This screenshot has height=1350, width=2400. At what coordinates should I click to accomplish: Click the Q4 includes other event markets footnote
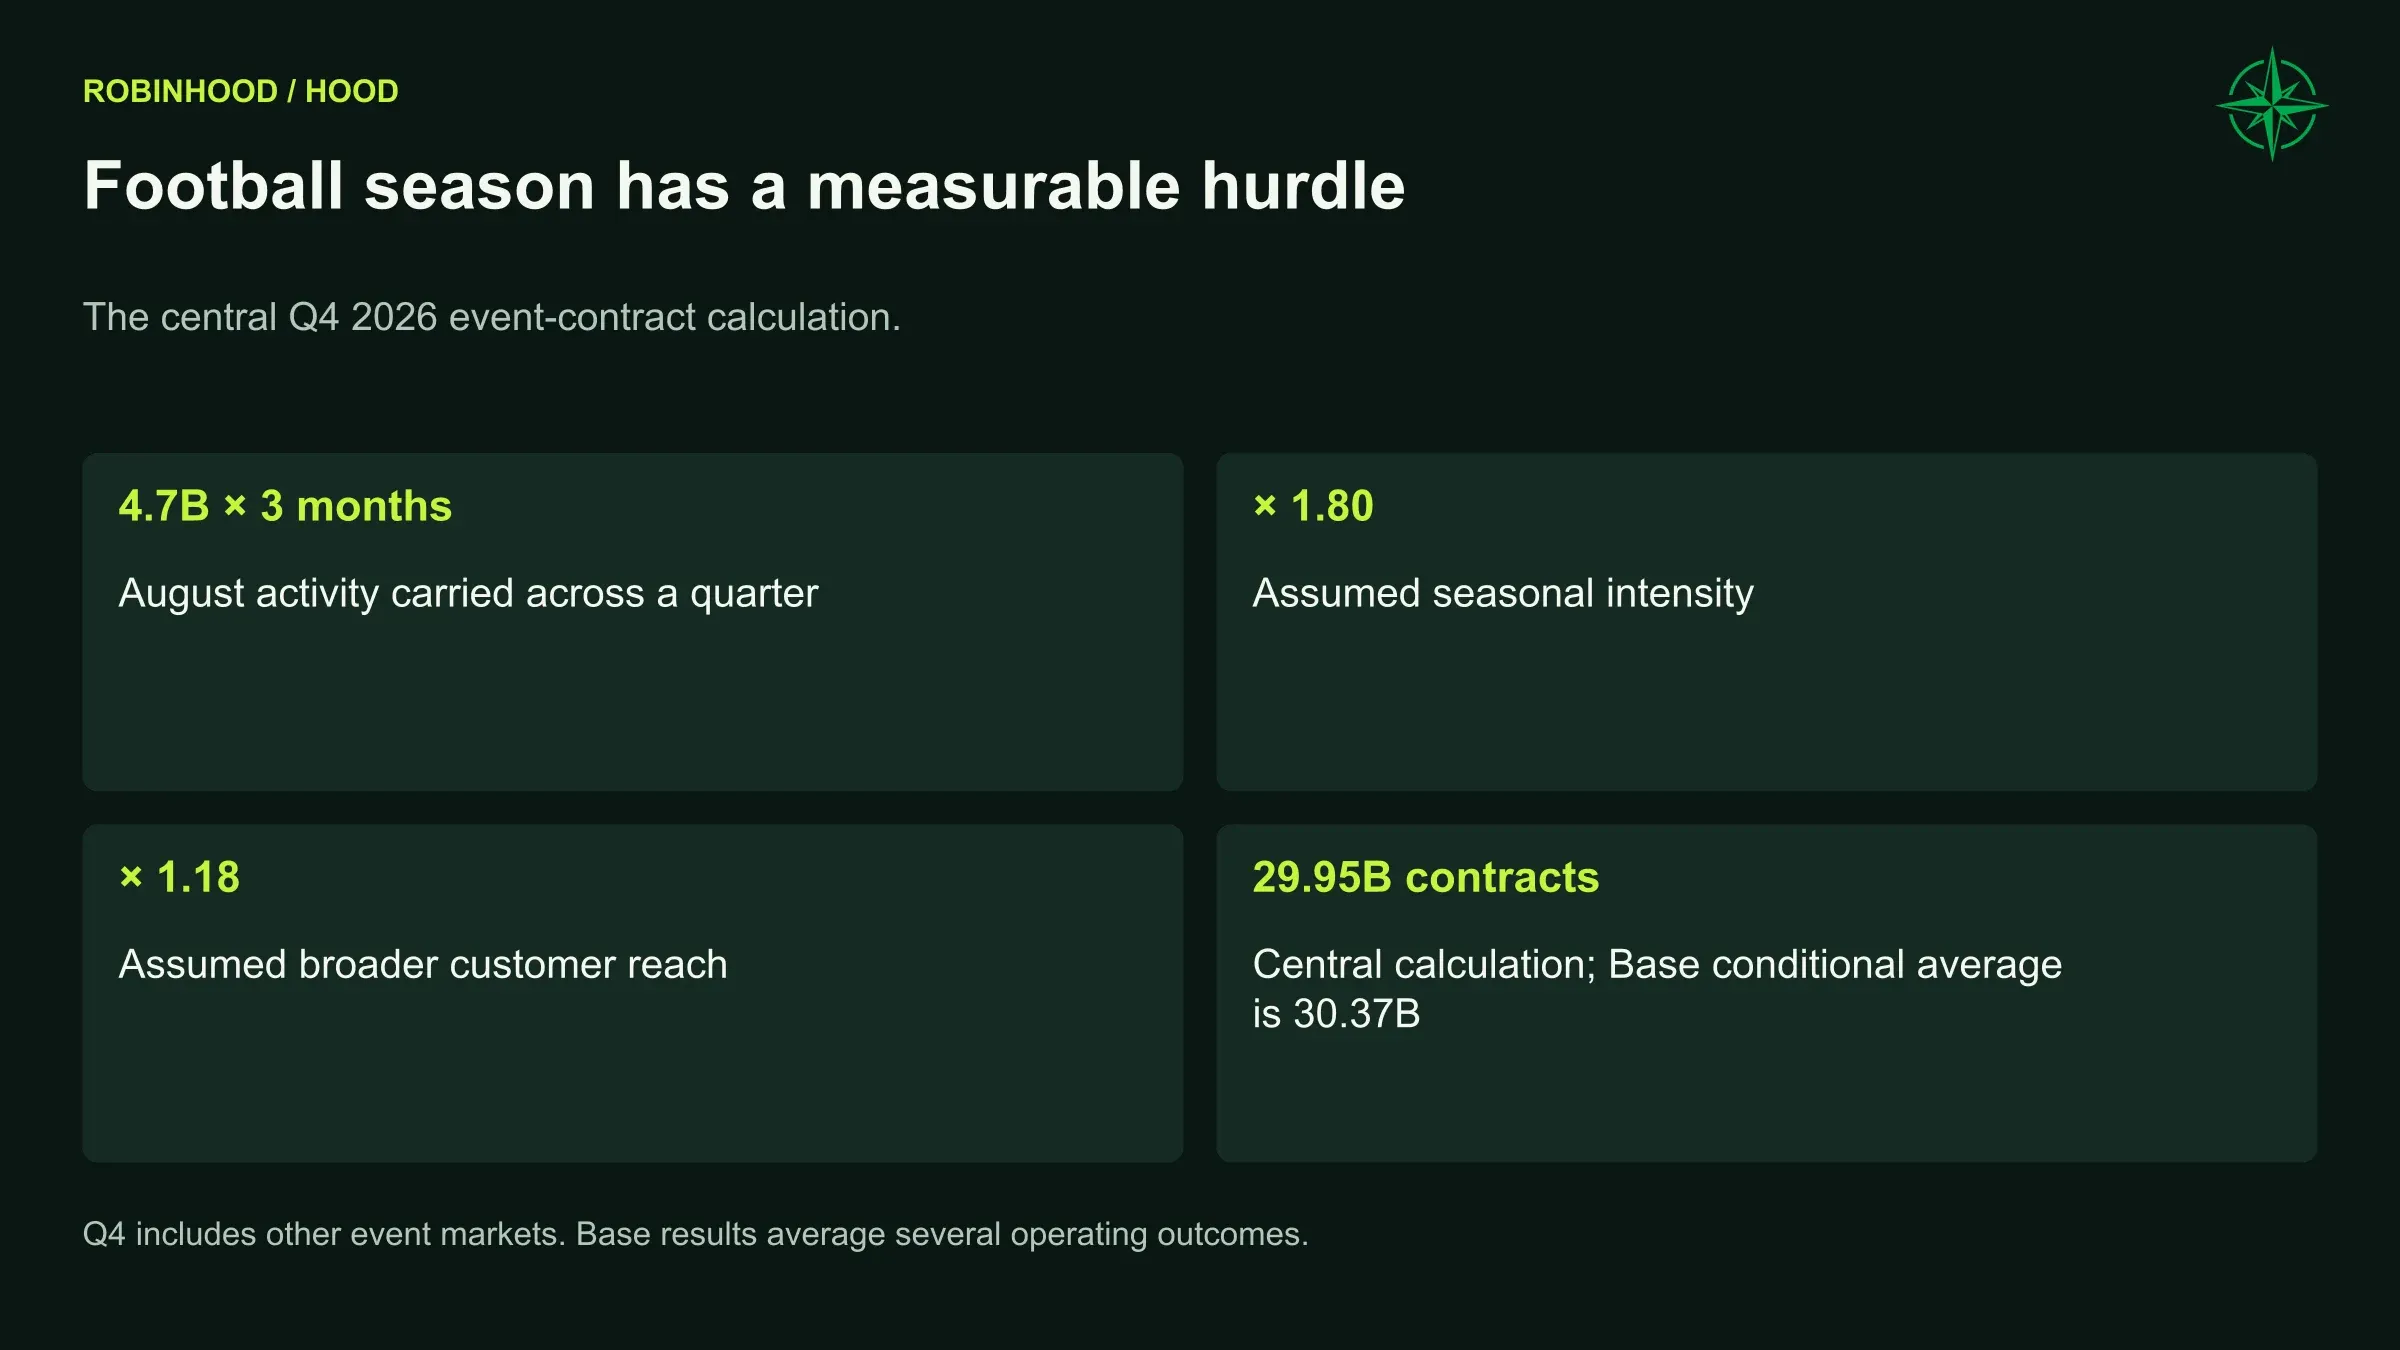tap(695, 1234)
